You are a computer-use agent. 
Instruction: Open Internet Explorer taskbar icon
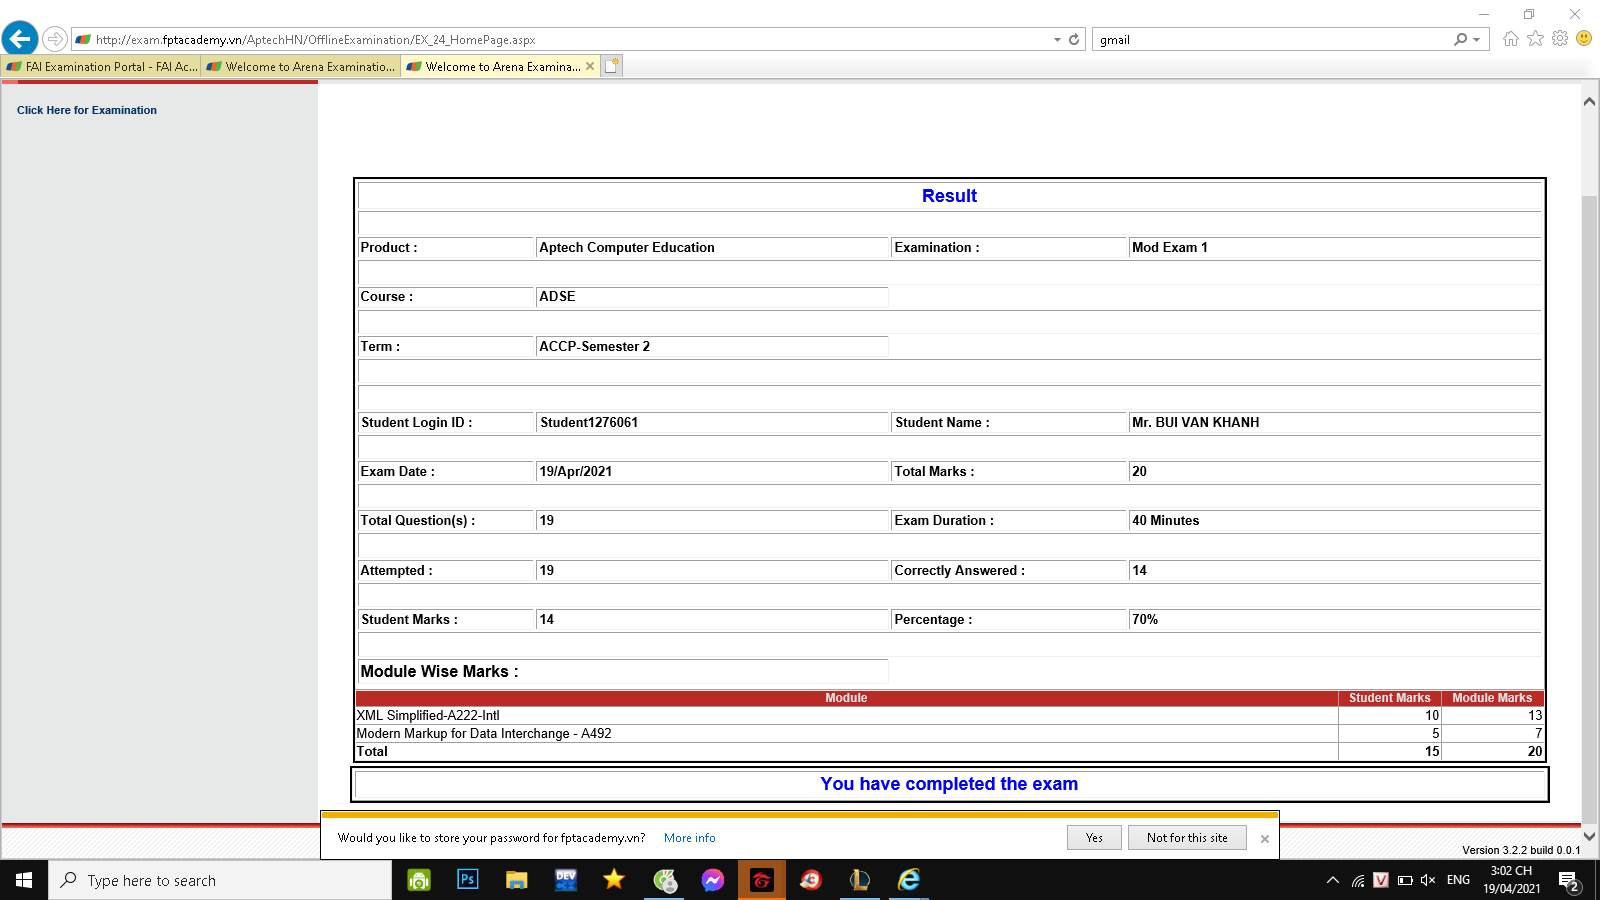click(908, 880)
